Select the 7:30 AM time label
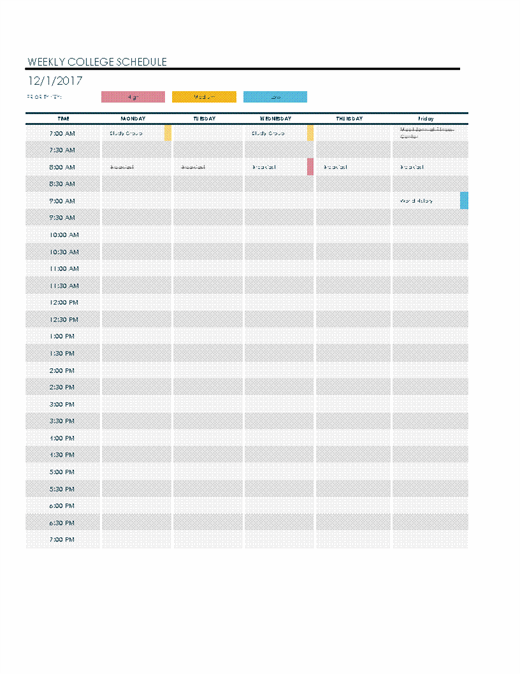Image resolution: width=520 pixels, height=675 pixels. point(62,150)
